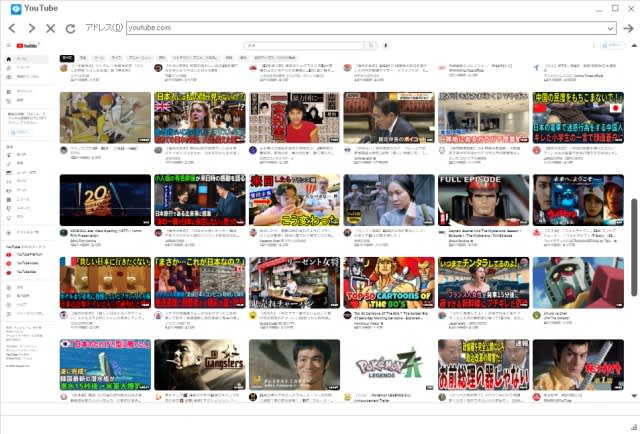Click the scrollbar down arrow
The height and width of the screenshot is (434, 640).
click(x=634, y=396)
